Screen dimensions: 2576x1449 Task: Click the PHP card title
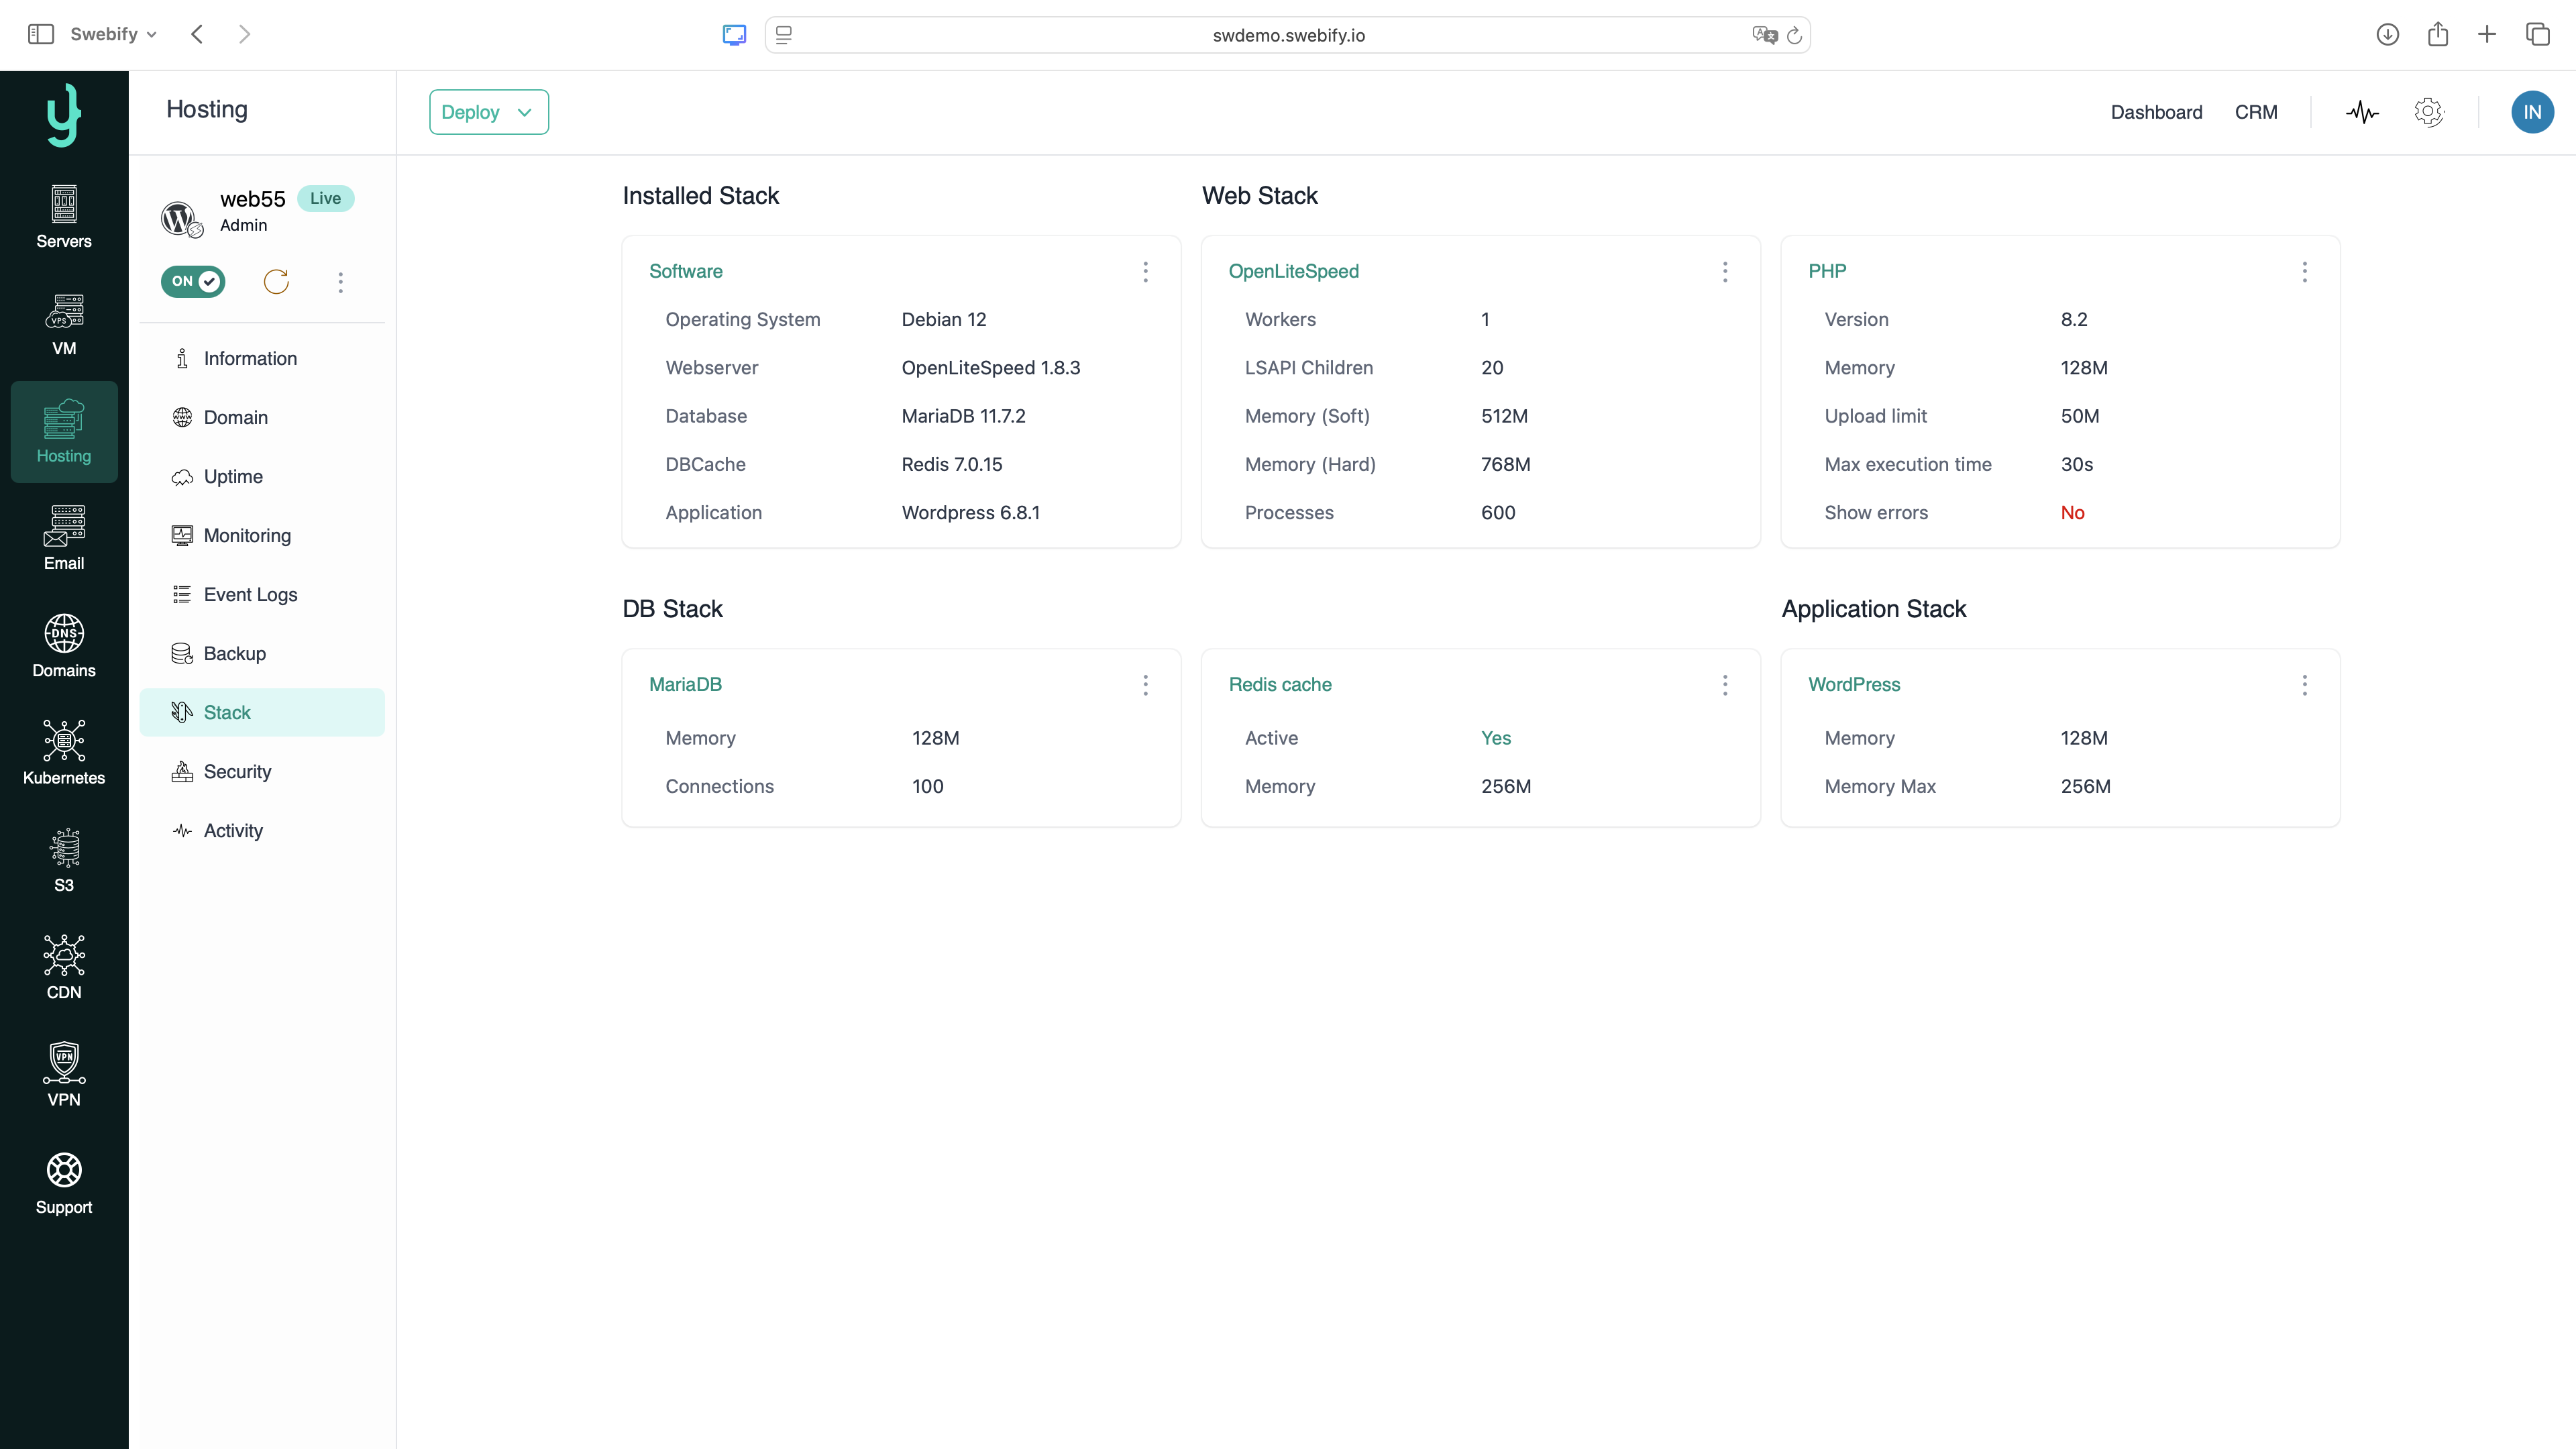(1827, 271)
